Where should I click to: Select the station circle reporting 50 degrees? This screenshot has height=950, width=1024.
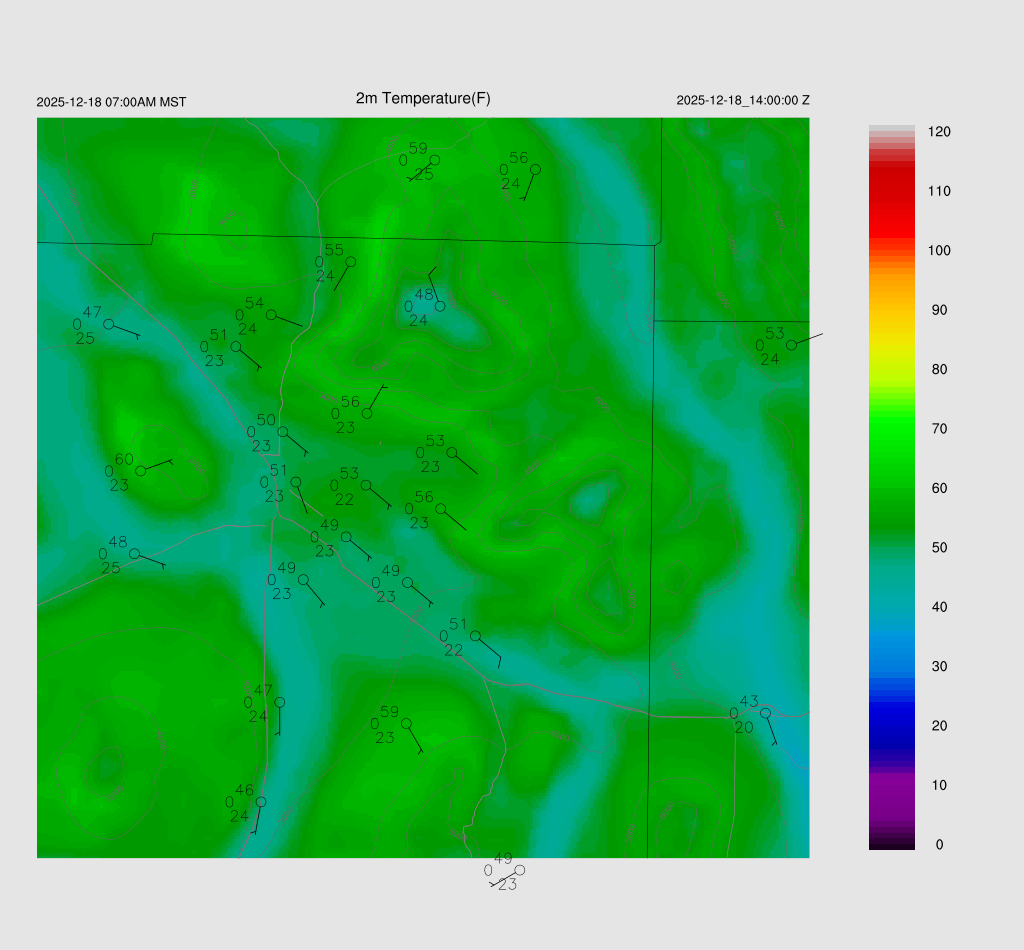283,432
